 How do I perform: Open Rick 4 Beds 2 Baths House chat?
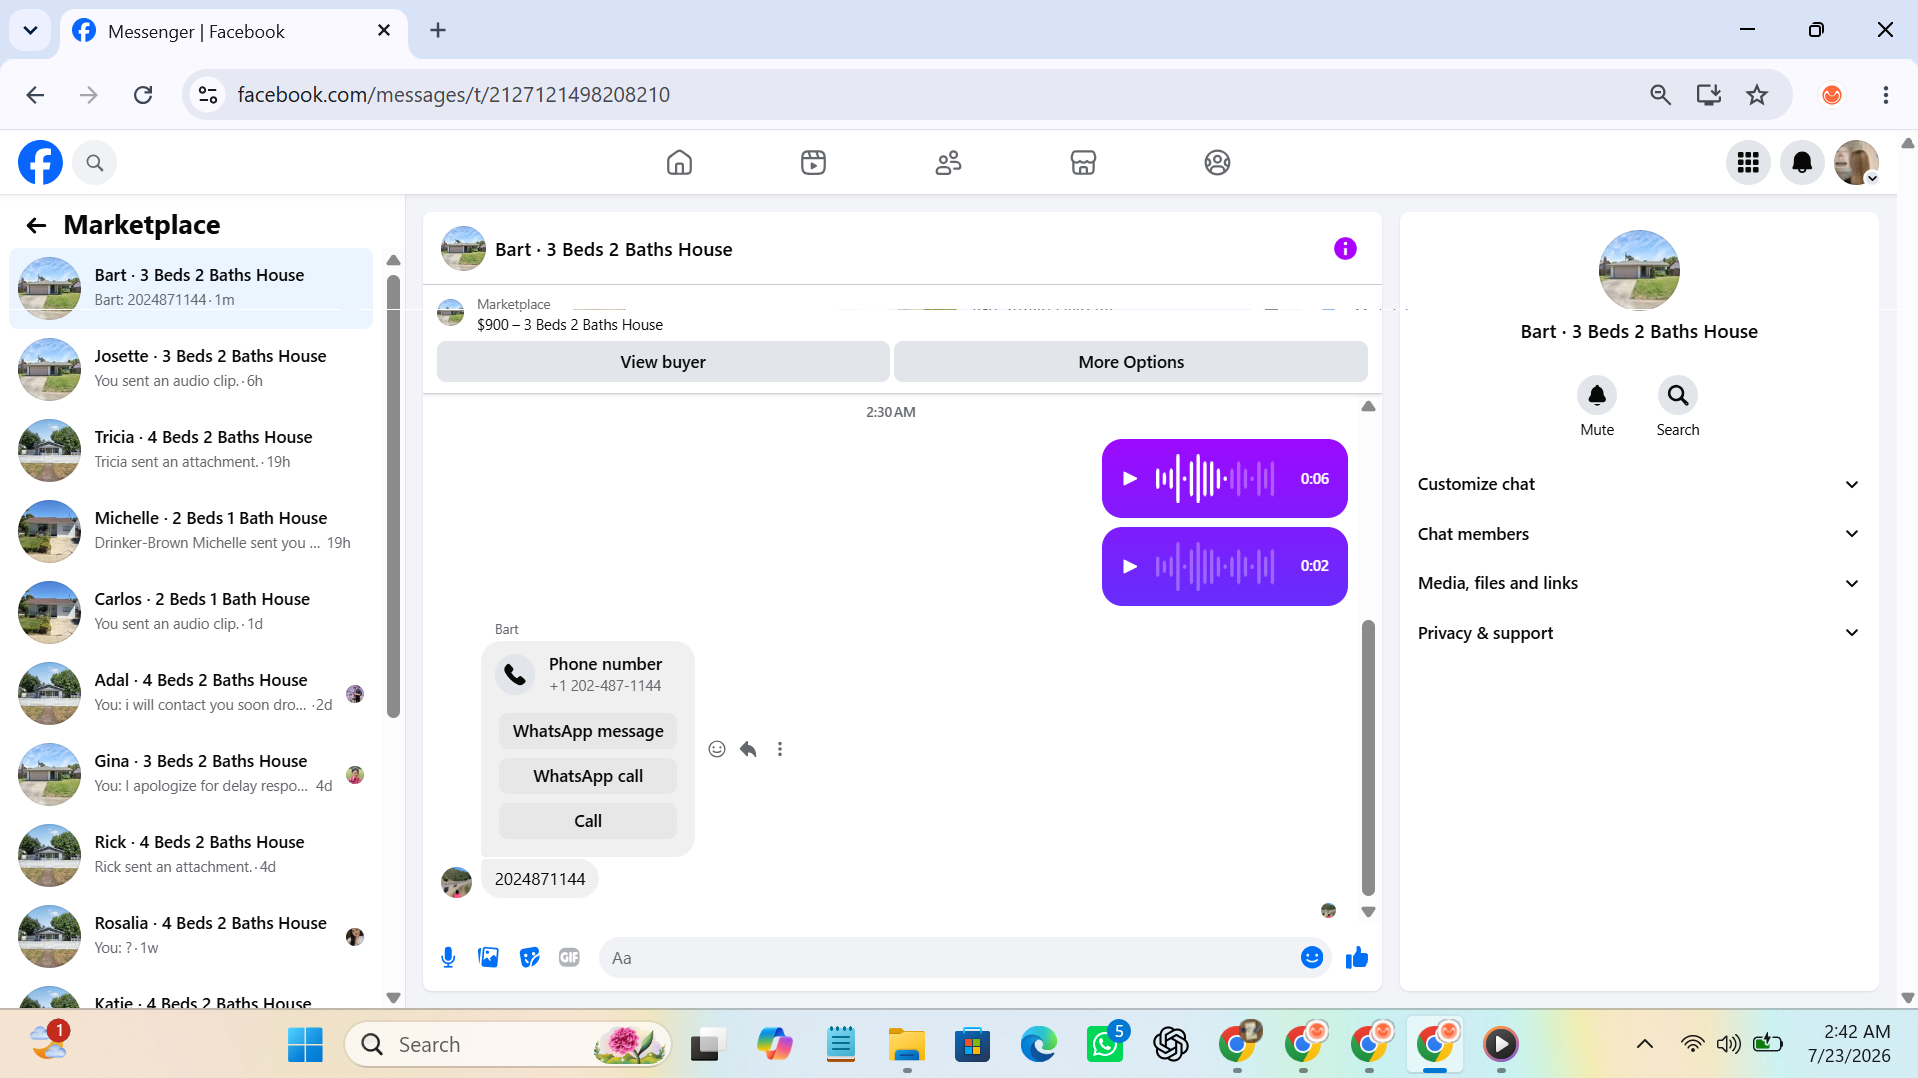click(x=191, y=855)
